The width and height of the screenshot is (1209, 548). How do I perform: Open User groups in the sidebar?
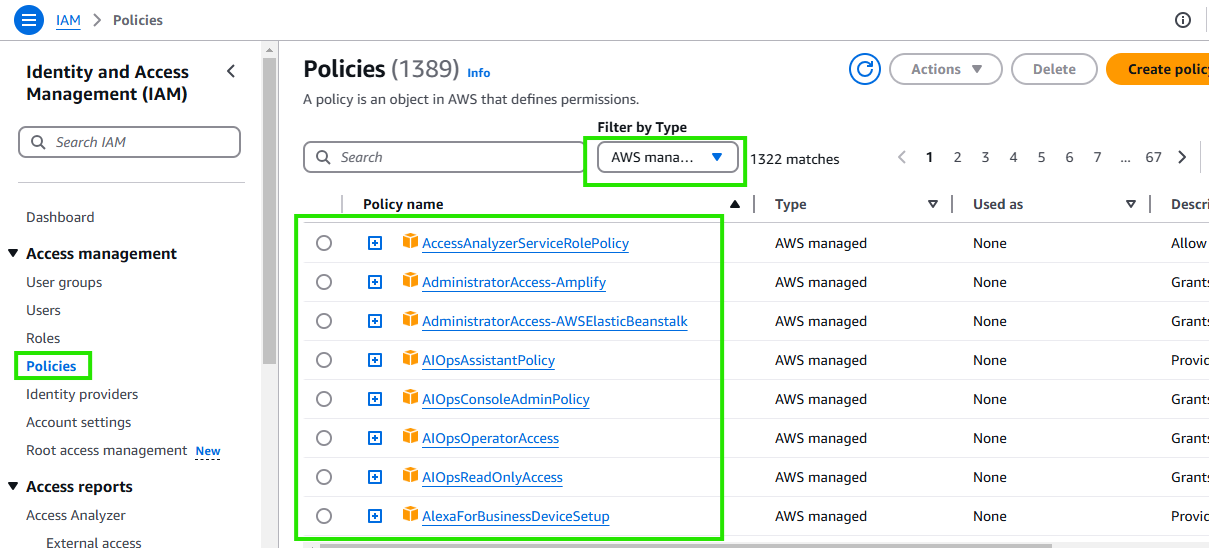(64, 282)
